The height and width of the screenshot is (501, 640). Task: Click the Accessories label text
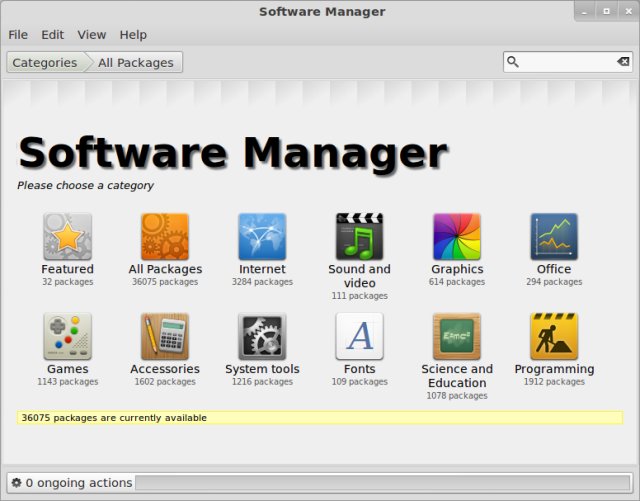[x=165, y=369]
